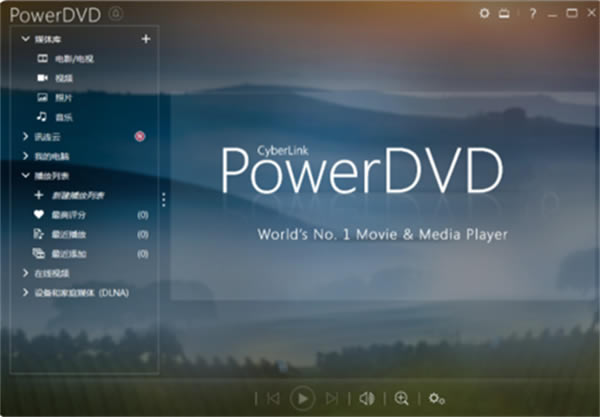
Task: Add media using Media Library plus icon
Action: 146,39
